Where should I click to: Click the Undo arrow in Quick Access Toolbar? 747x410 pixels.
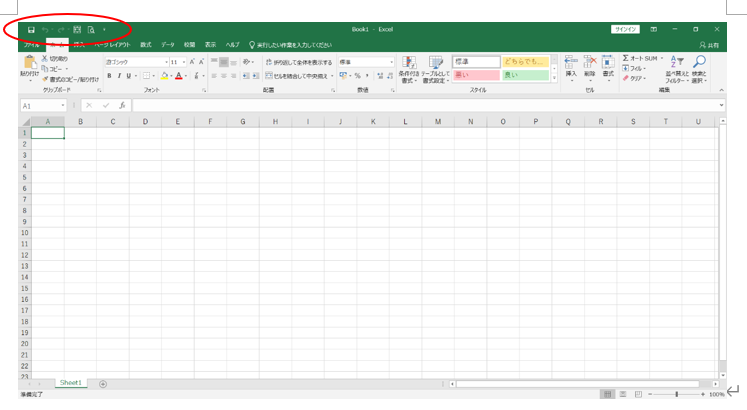point(44,30)
